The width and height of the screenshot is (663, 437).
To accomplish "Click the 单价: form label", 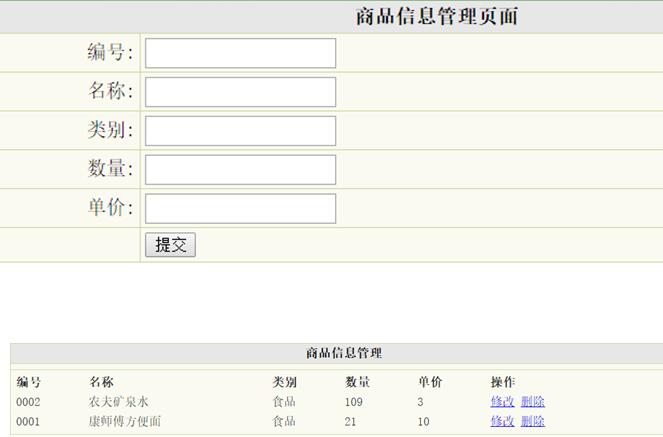I will [x=110, y=208].
